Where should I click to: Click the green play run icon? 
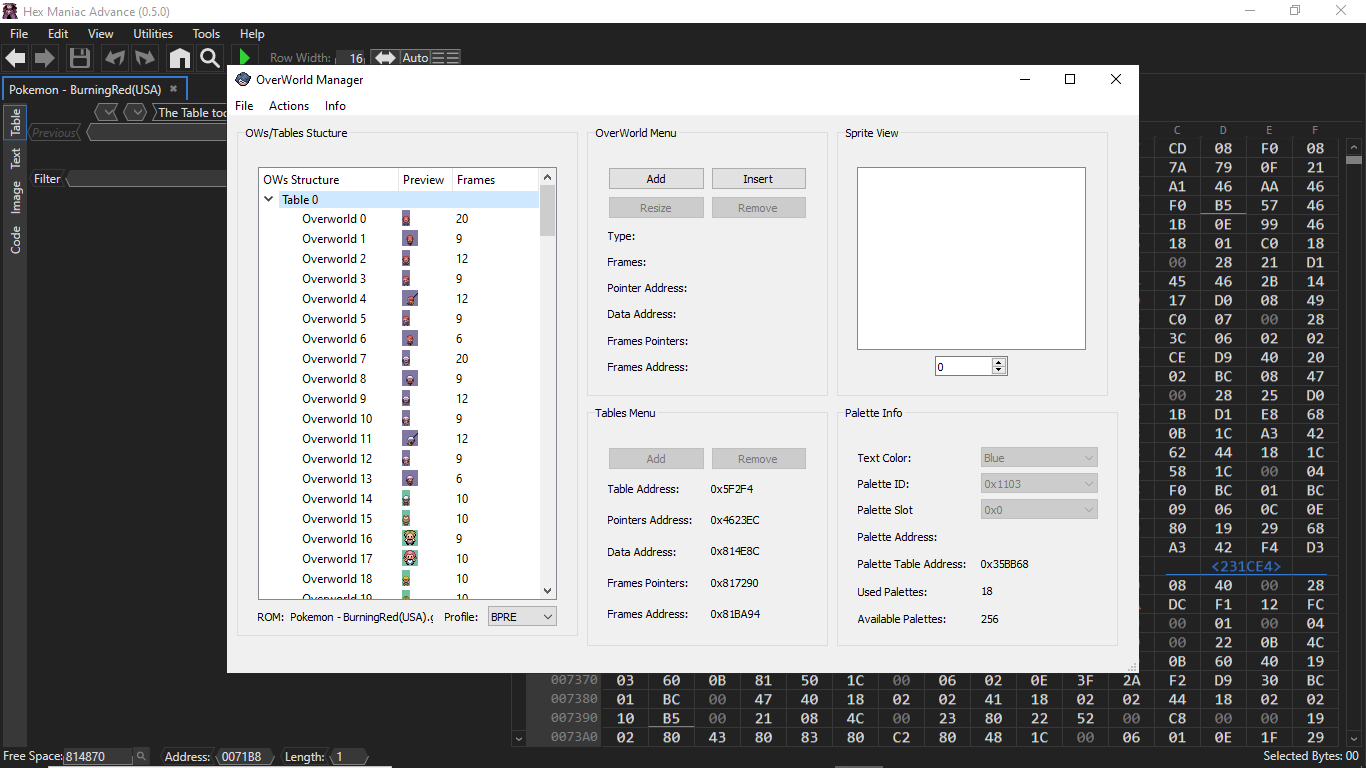click(x=244, y=58)
